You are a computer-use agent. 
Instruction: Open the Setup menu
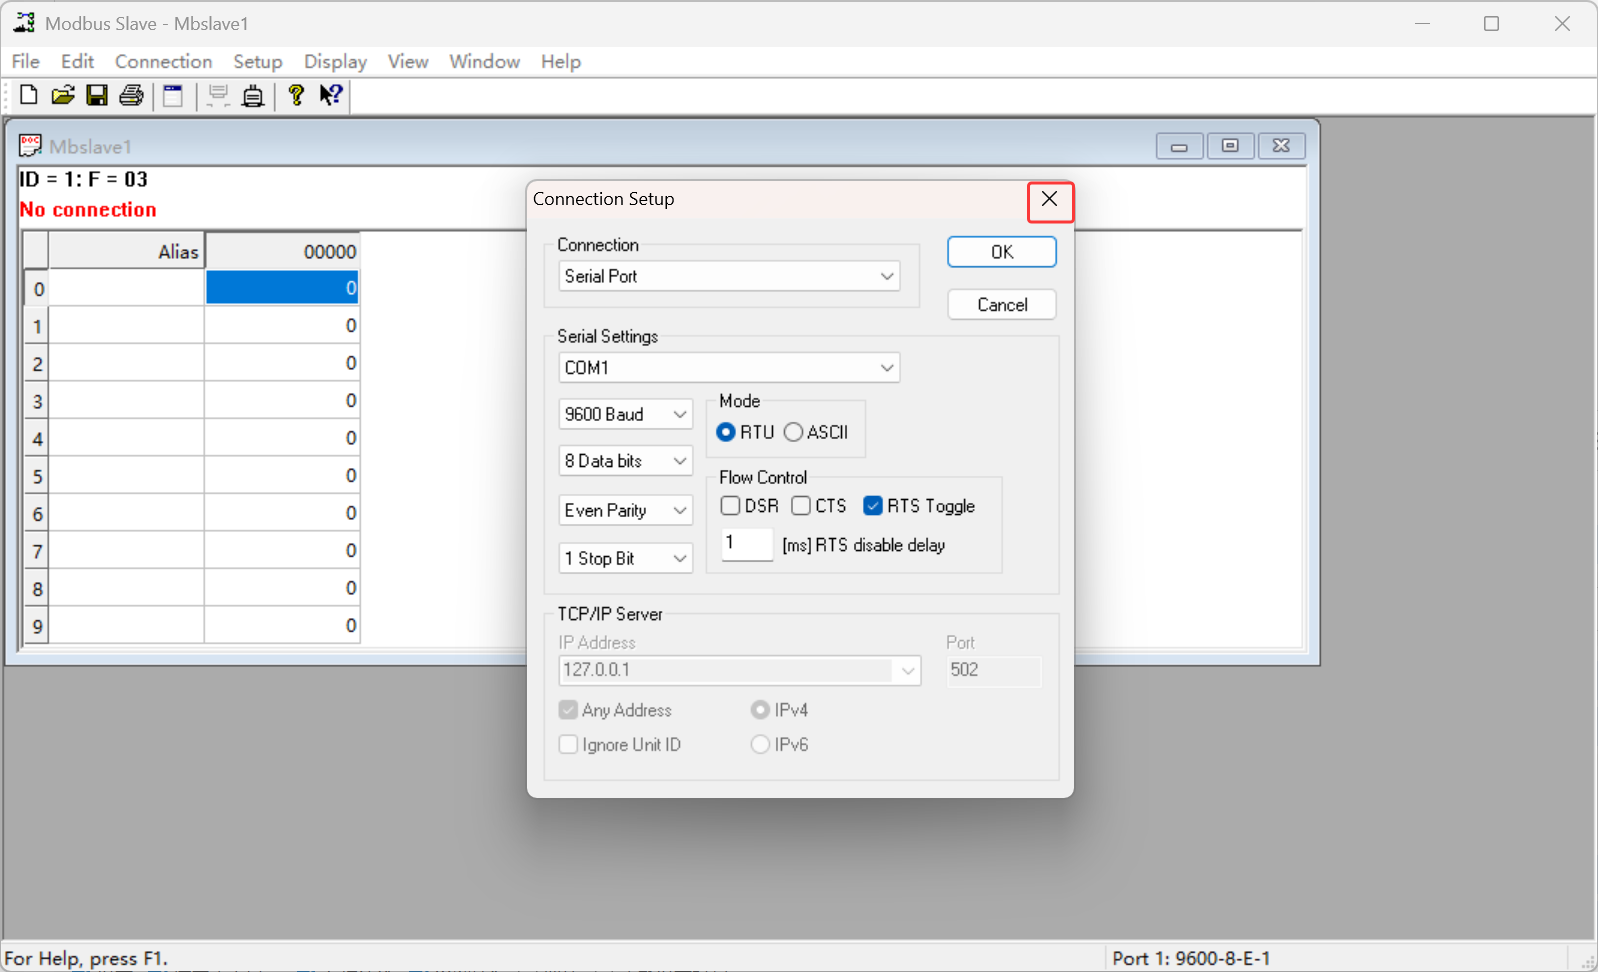coord(258,61)
